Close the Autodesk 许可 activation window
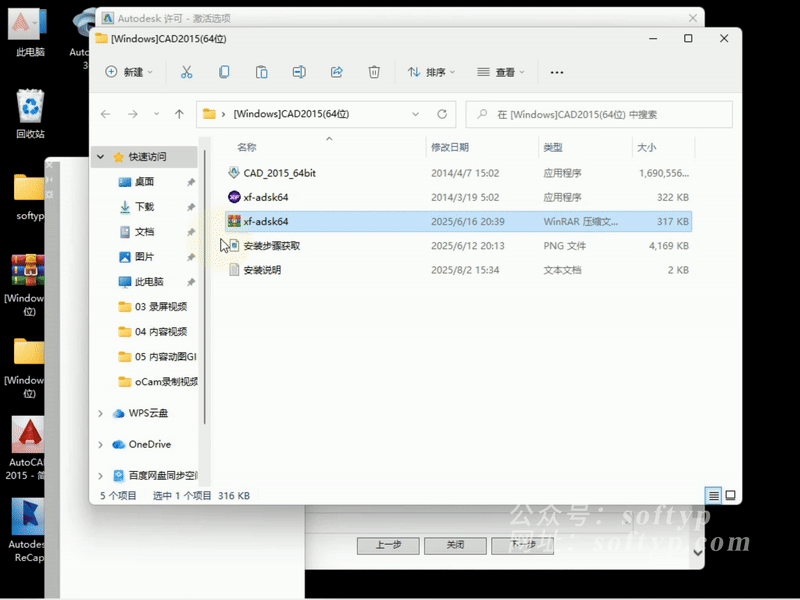 pyautogui.click(x=692, y=18)
